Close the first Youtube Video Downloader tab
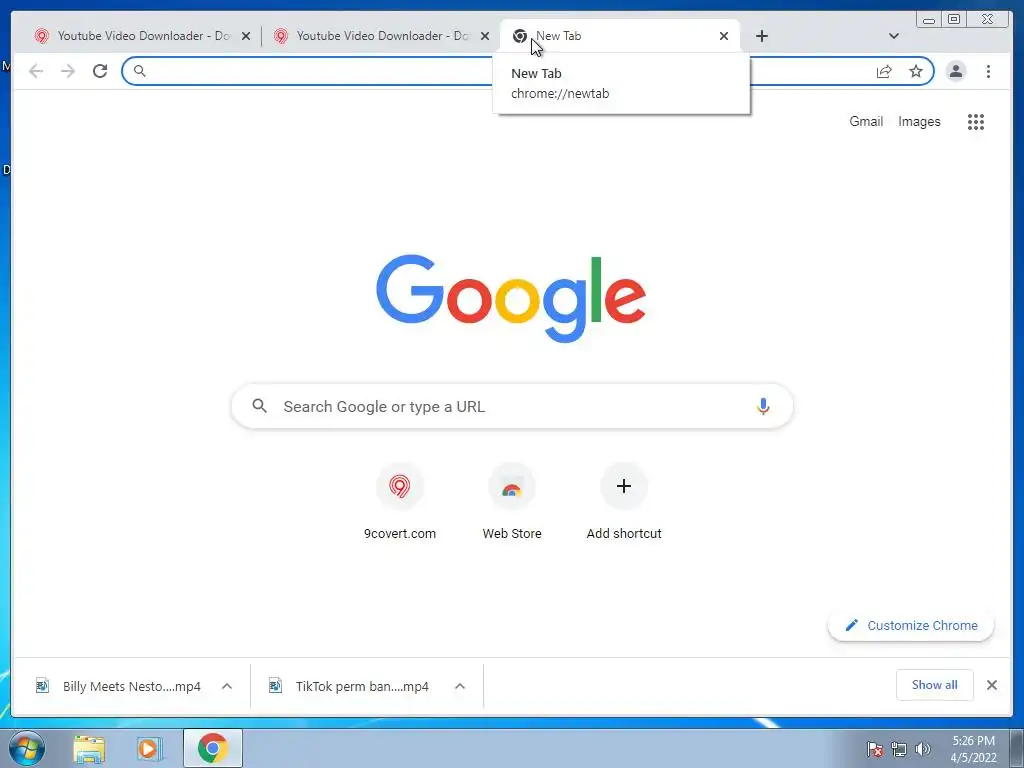 246,36
